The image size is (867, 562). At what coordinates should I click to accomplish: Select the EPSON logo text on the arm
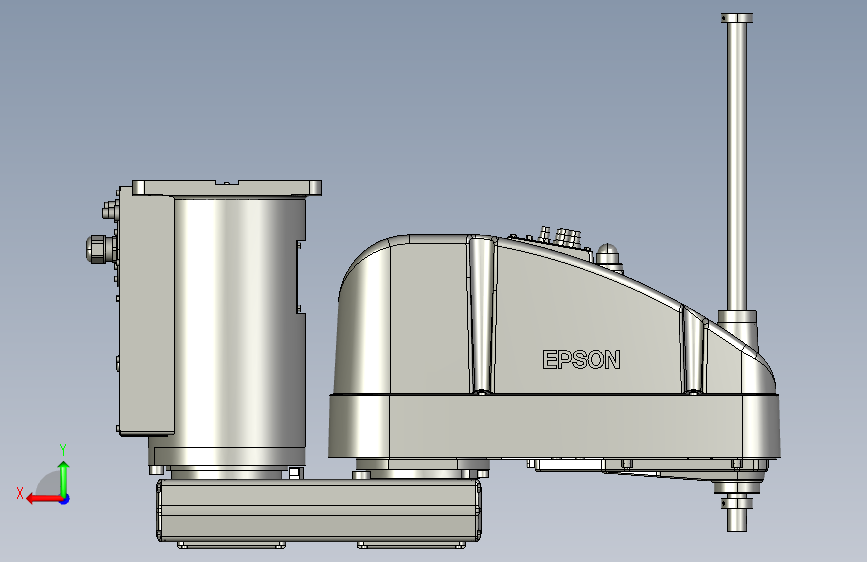[581, 360]
